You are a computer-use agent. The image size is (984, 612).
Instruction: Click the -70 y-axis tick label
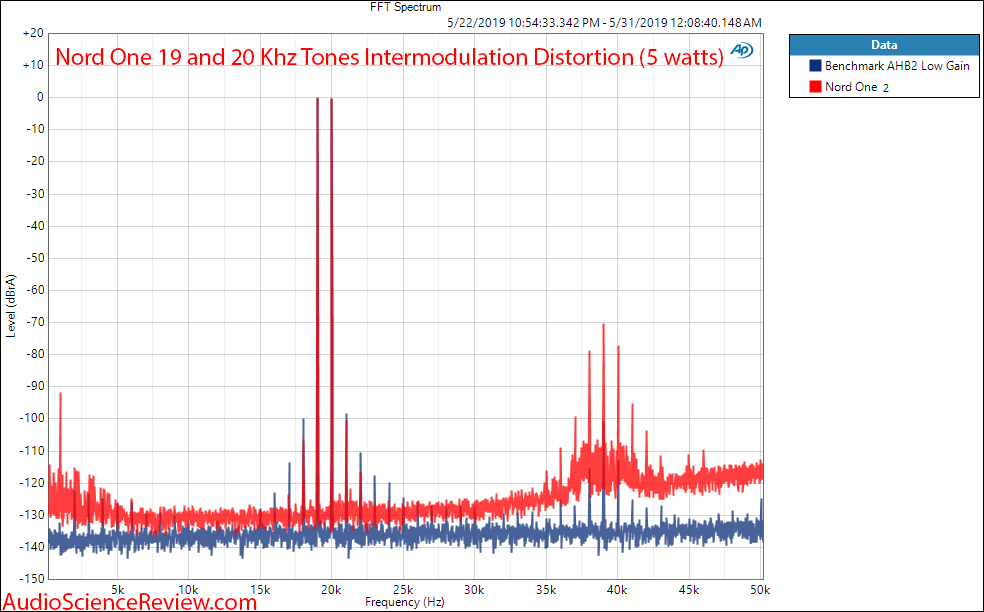[35, 322]
